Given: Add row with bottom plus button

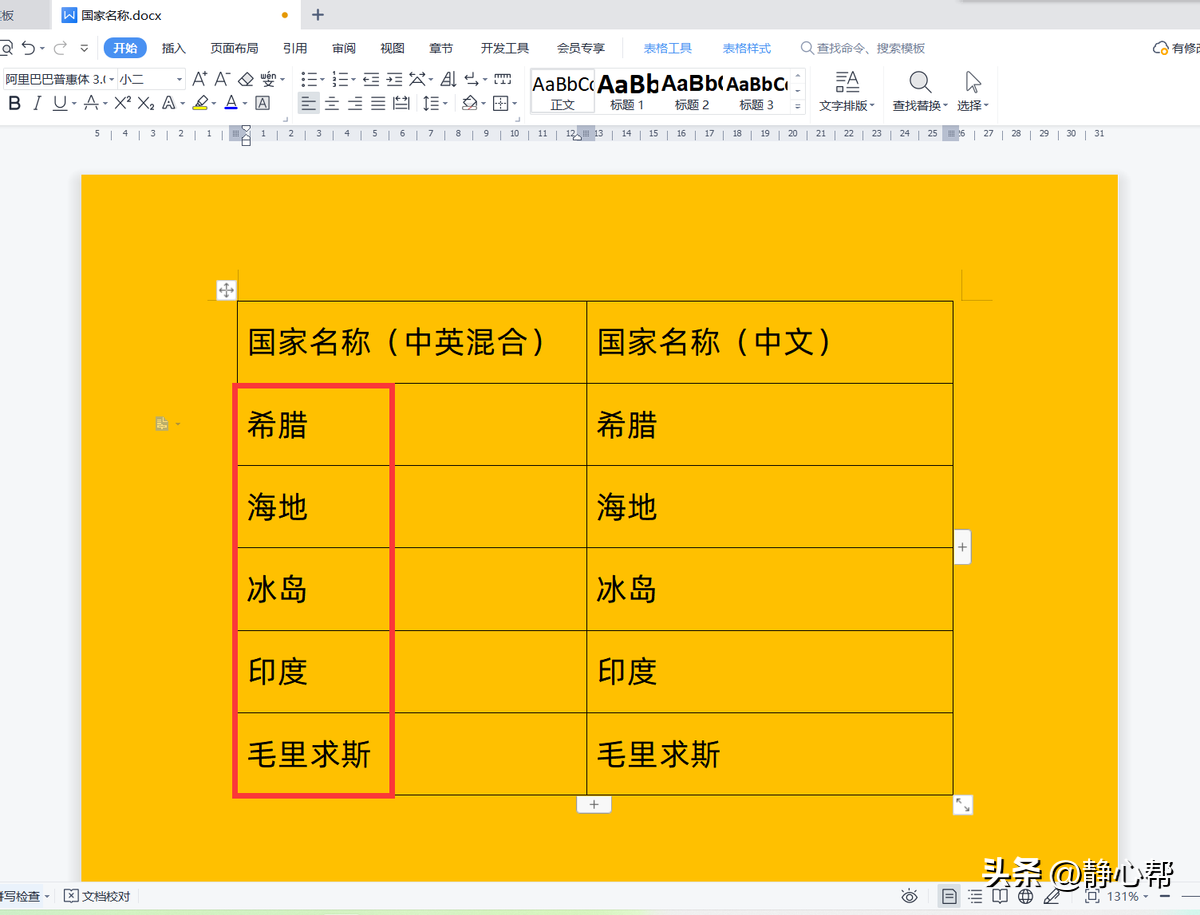Looking at the screenshot, I should pos(594,804).
